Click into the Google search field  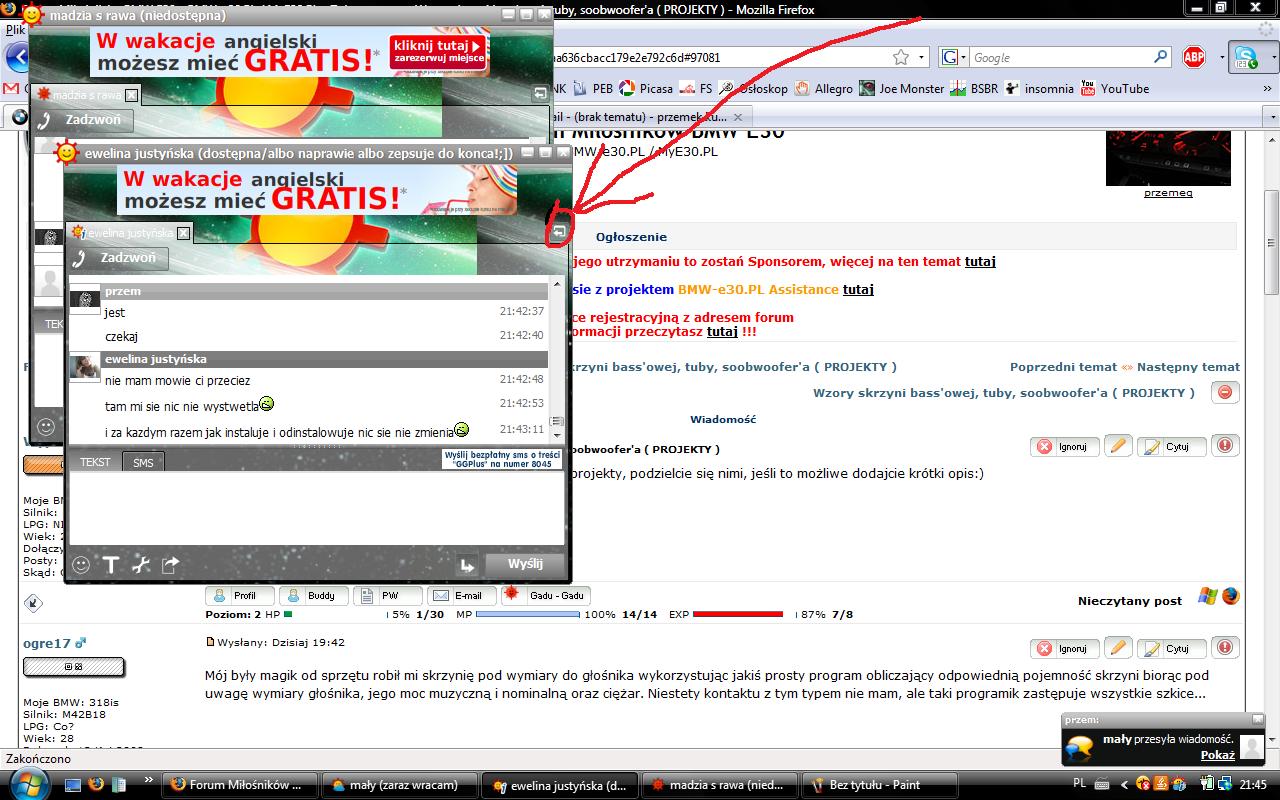point(1060,58)
